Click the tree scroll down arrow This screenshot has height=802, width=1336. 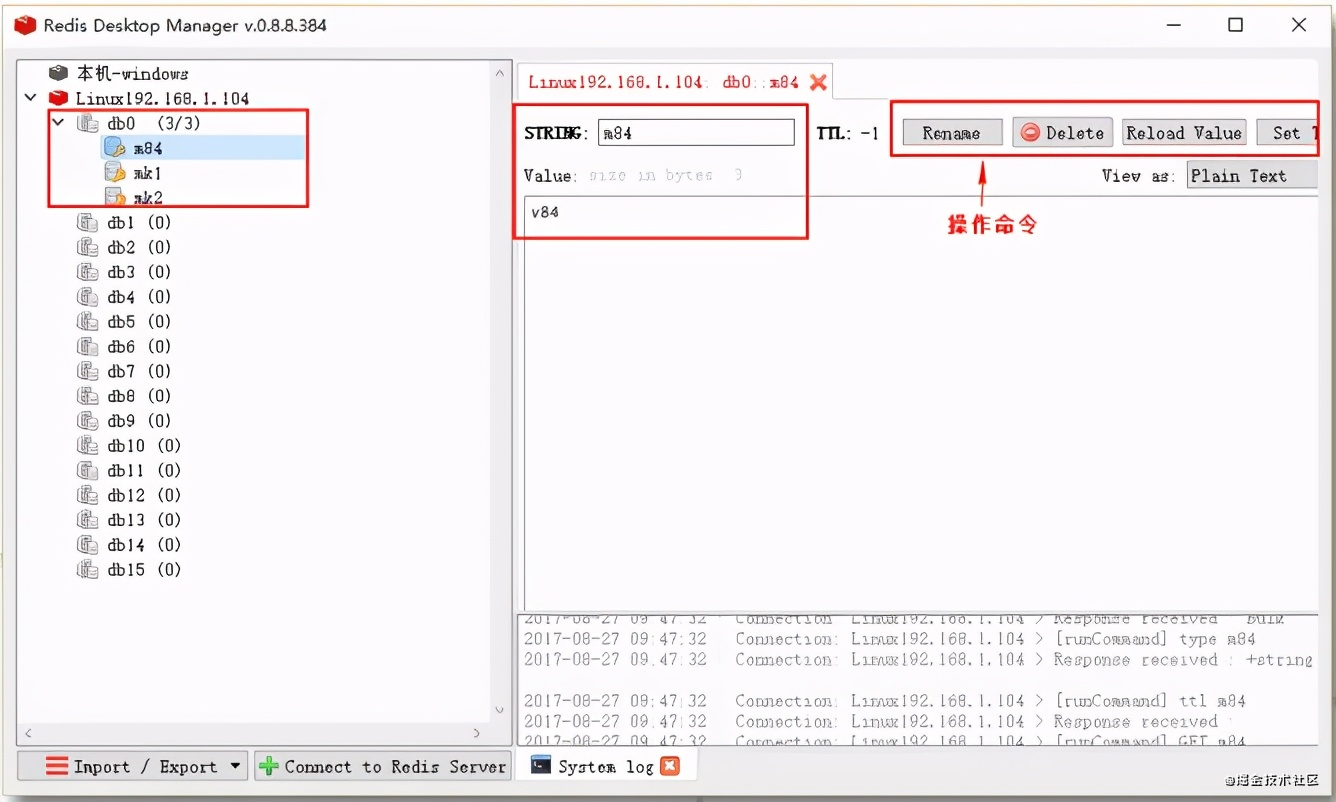click(x=500, y=711)
